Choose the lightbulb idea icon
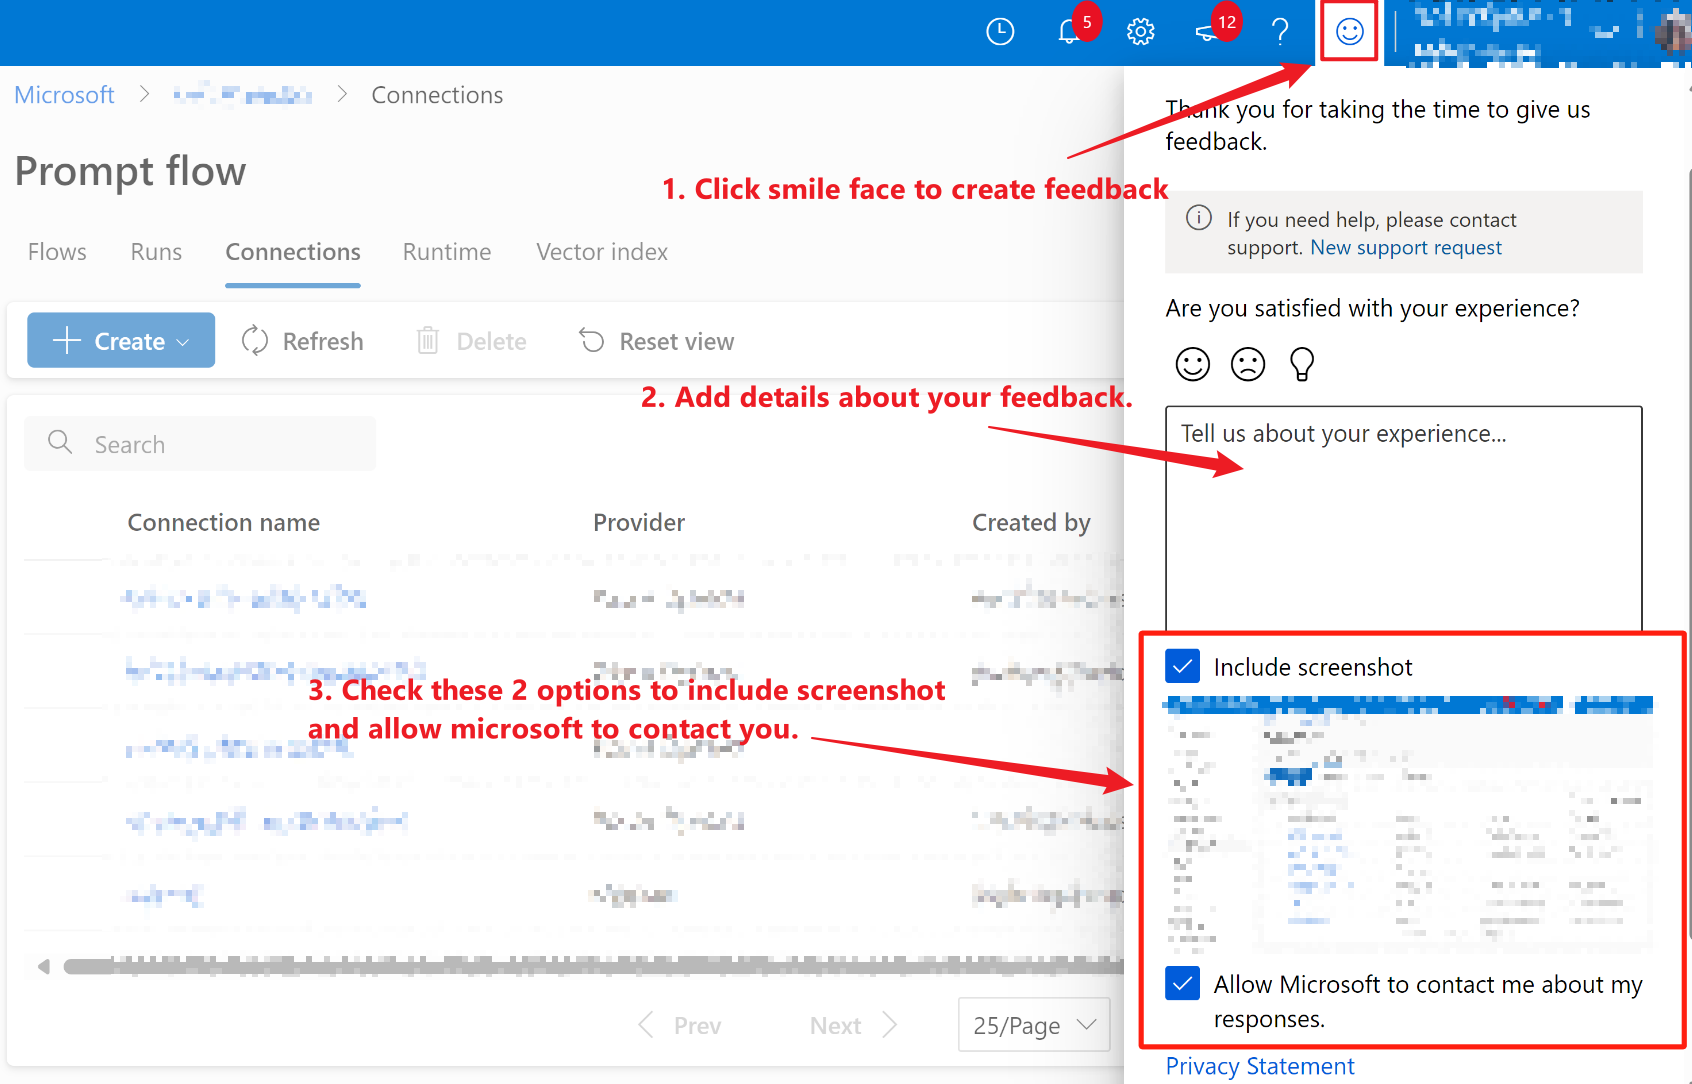Screen dimensions: 1692x1084 [1301, 364]
